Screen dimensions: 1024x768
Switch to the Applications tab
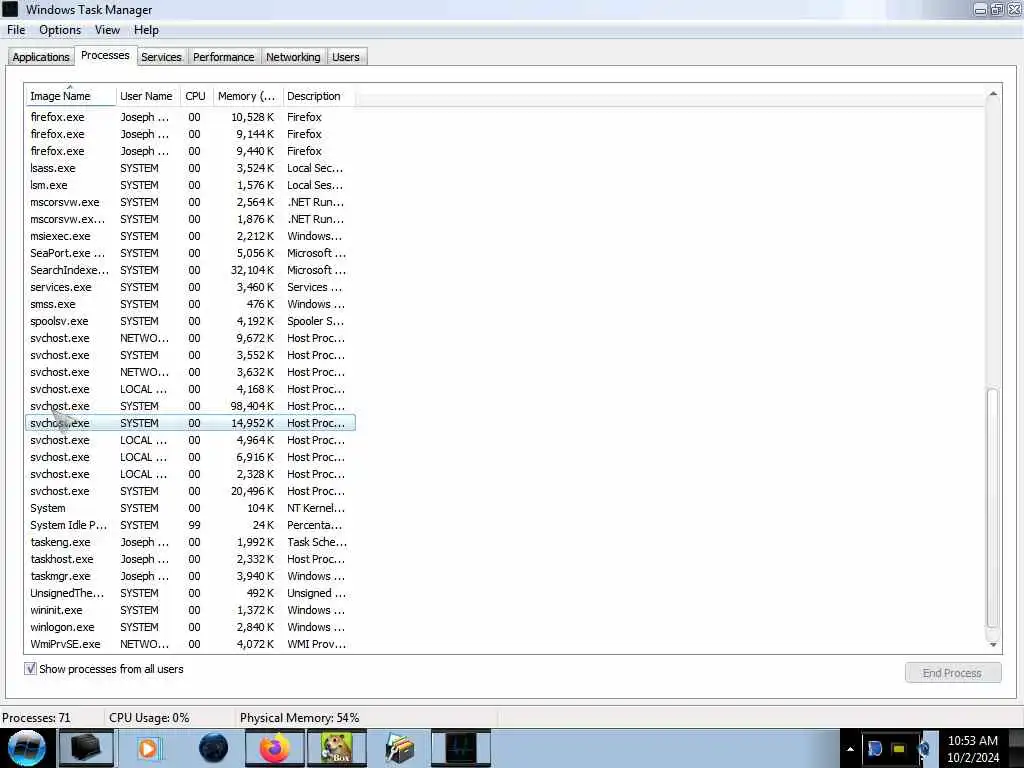point(41,57)
